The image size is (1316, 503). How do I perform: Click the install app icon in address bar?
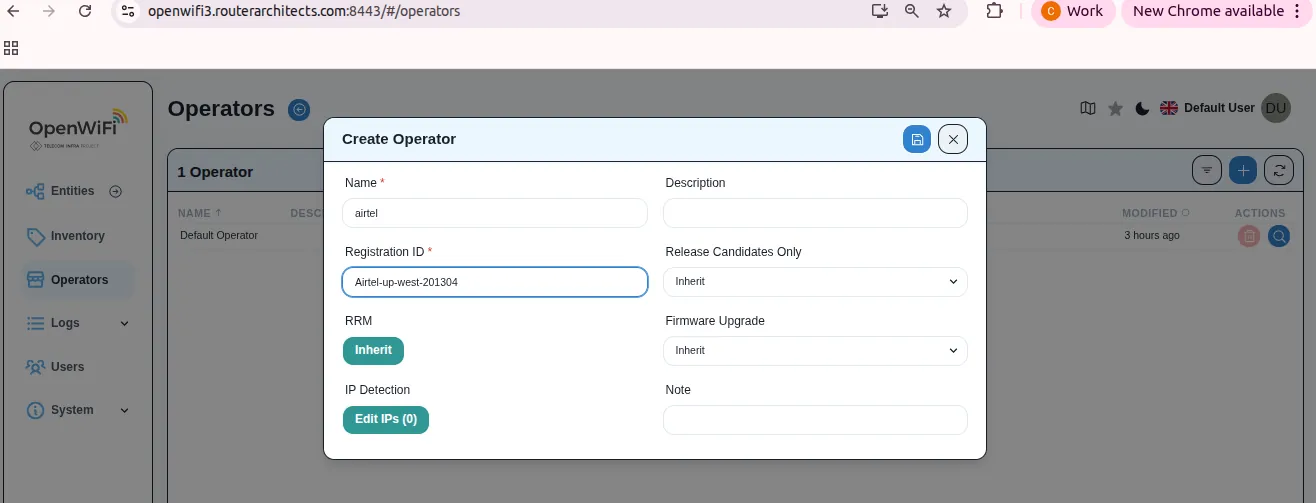pos(880,11)
